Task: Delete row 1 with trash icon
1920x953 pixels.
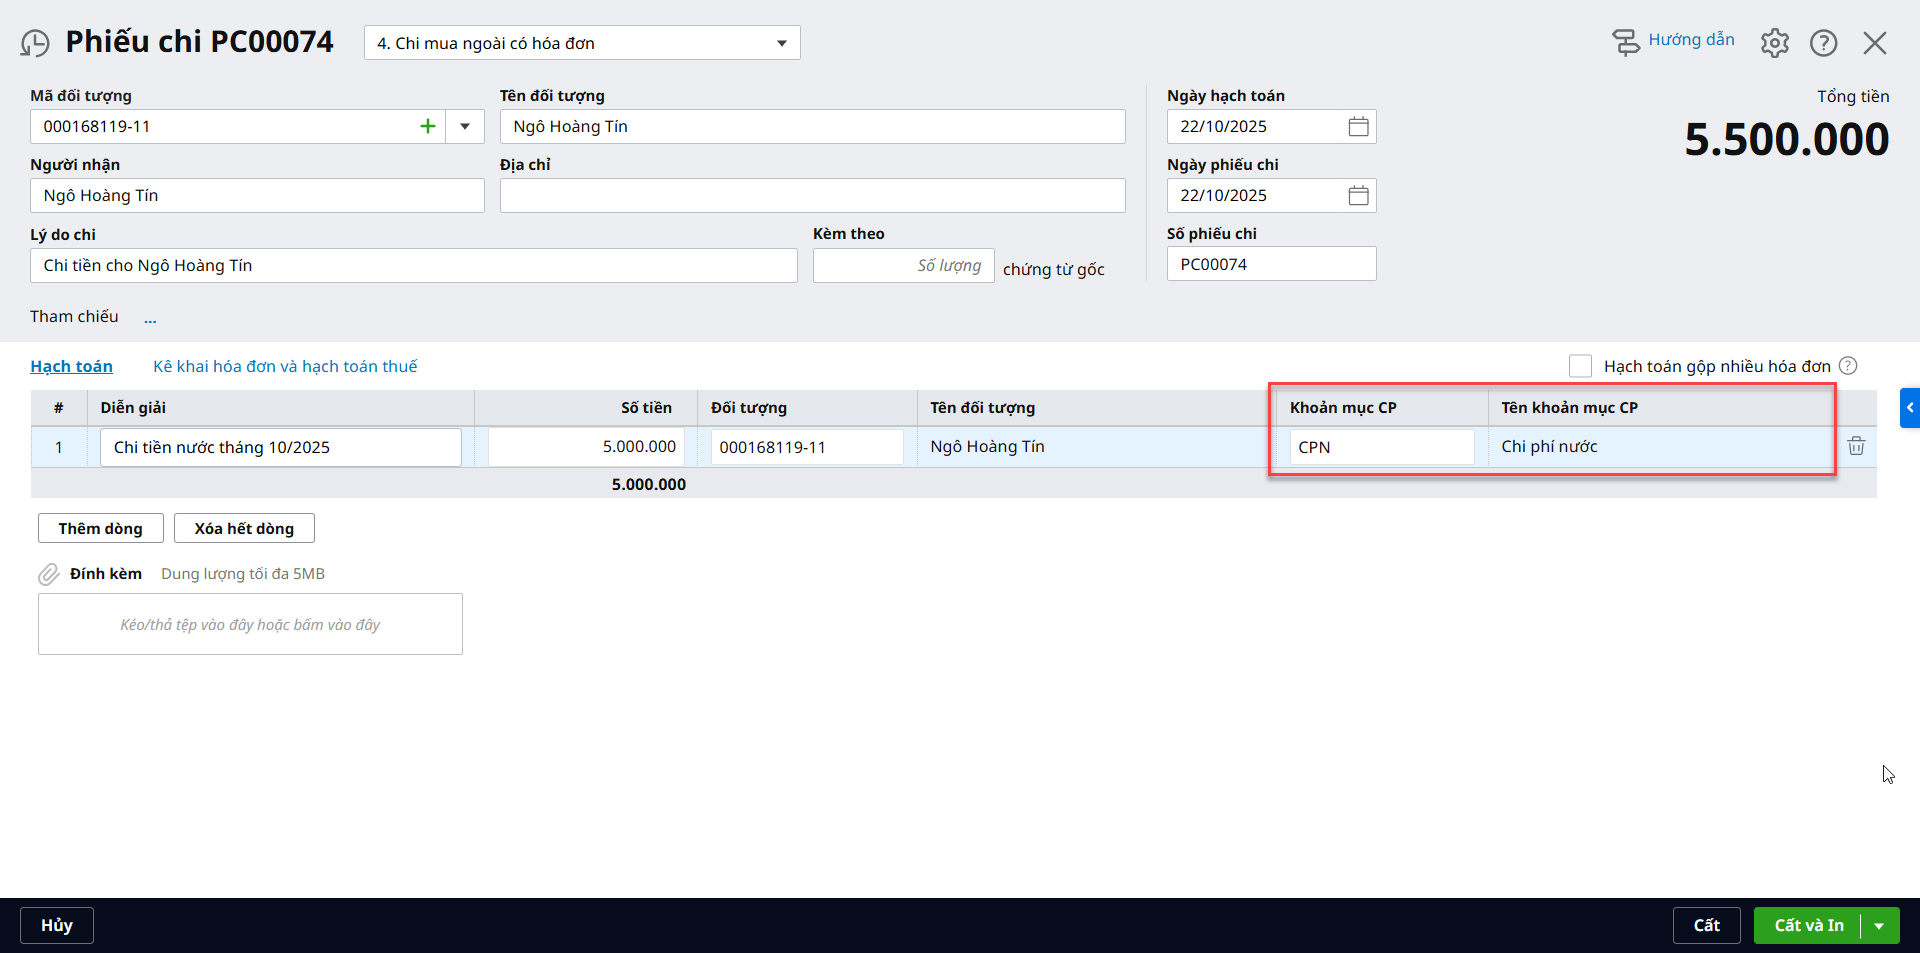Action: click(1856, 446)
